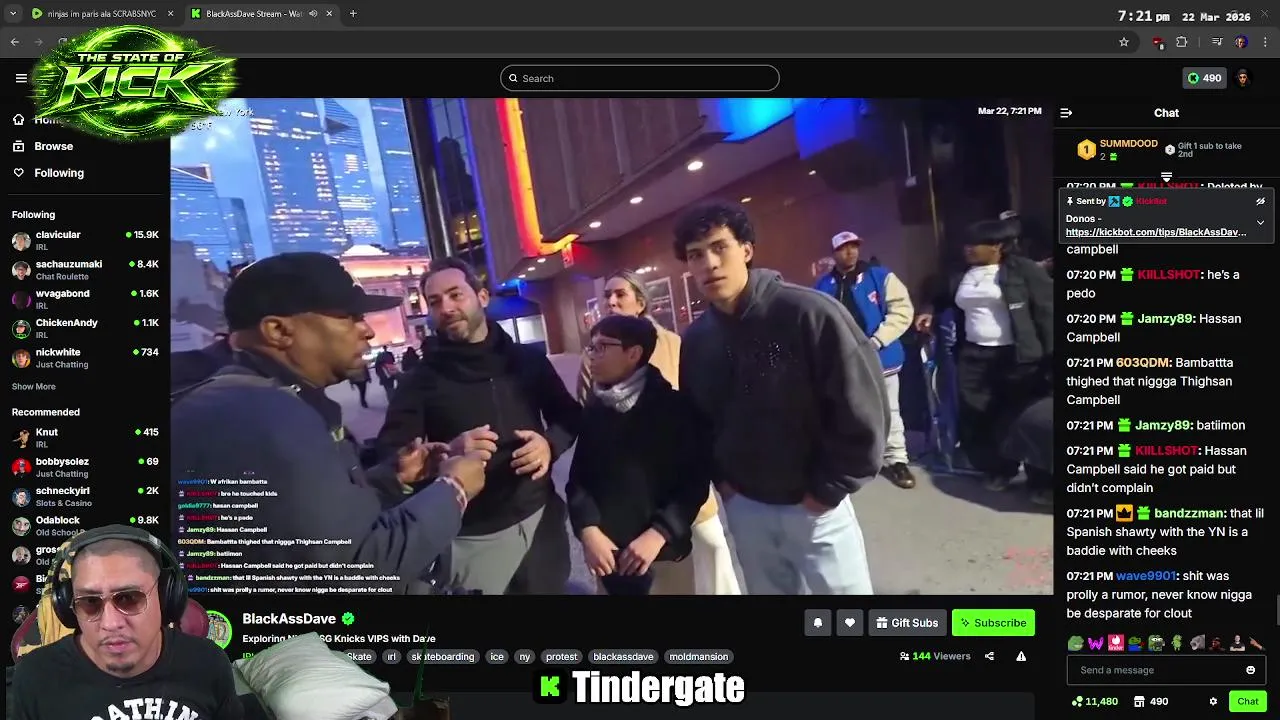Click the blackassdave tag

click(623, 657)
